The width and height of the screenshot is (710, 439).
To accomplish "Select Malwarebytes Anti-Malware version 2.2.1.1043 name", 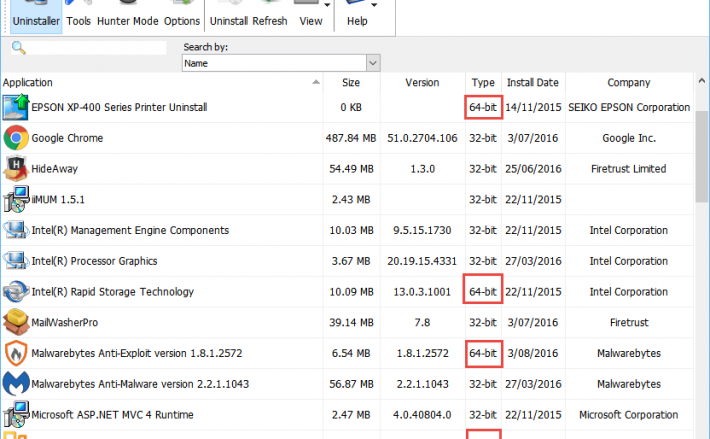I will point(140,384).
